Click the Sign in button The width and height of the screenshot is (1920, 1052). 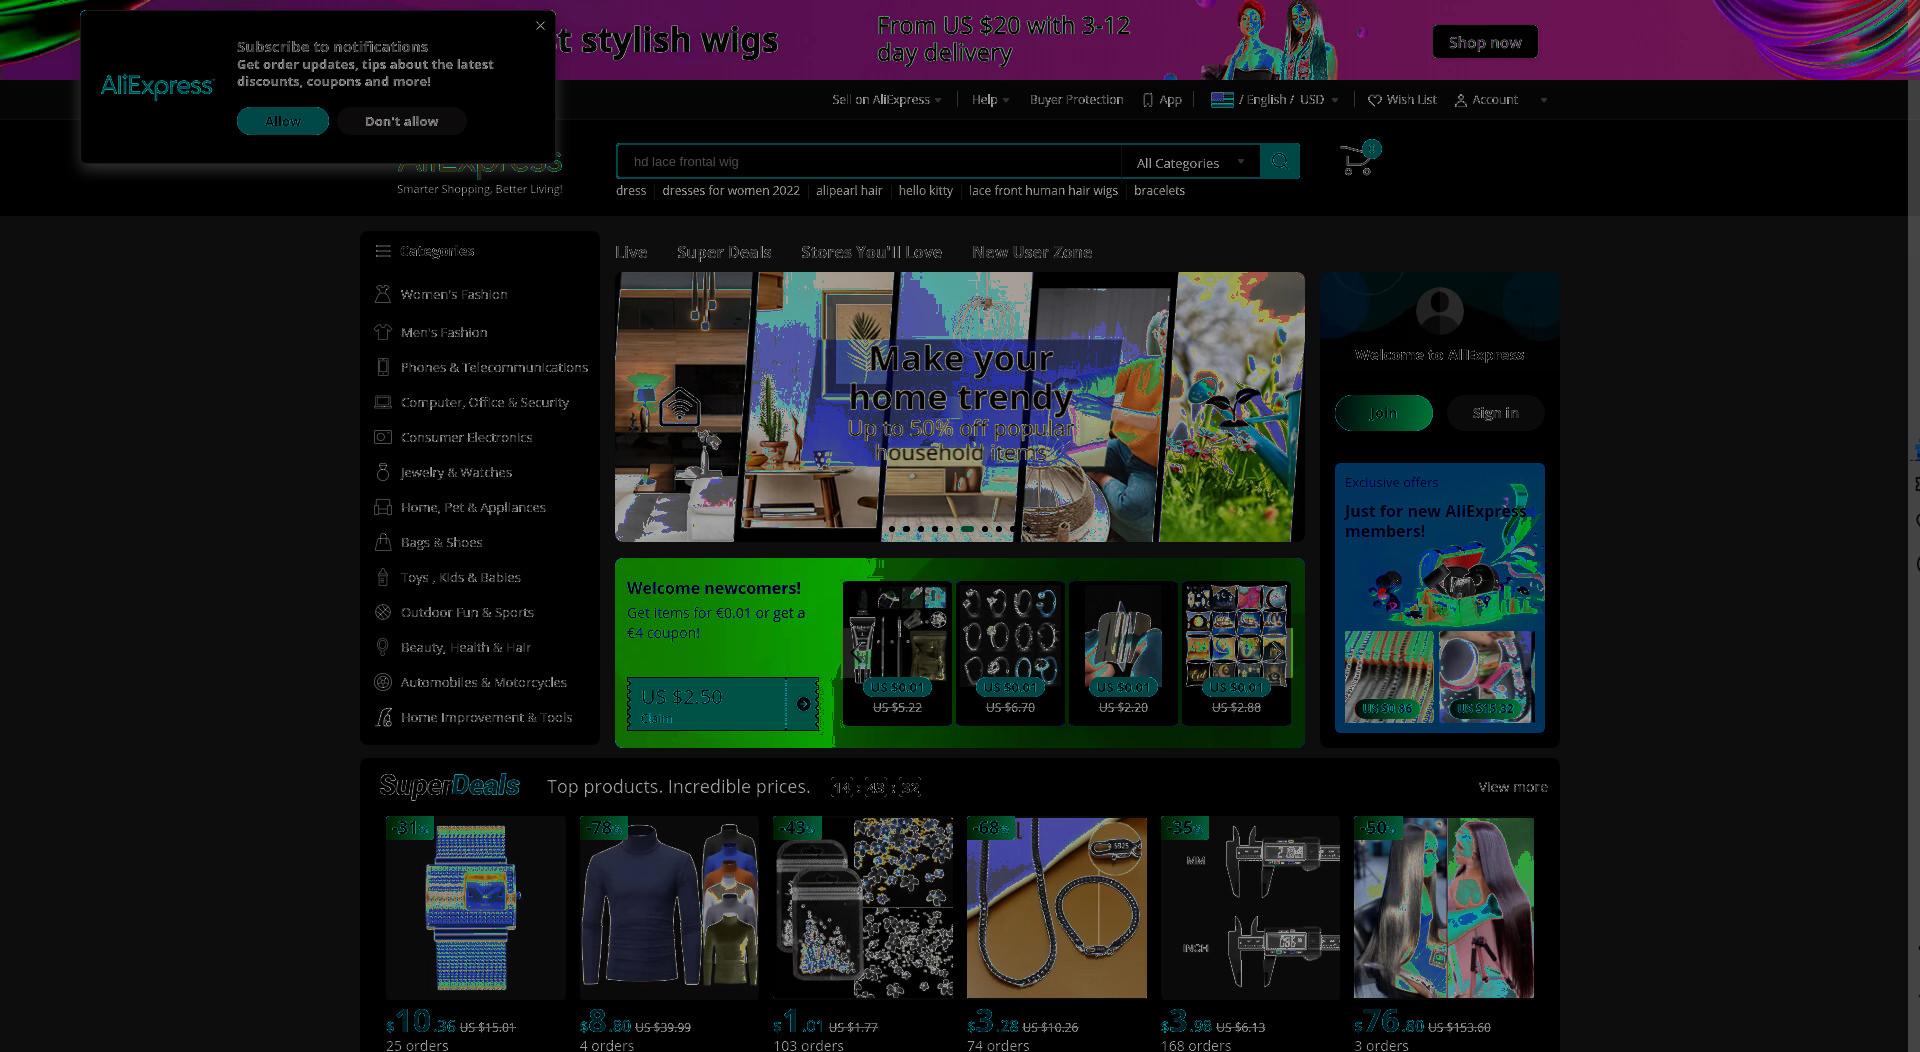tap(1495, 413)
